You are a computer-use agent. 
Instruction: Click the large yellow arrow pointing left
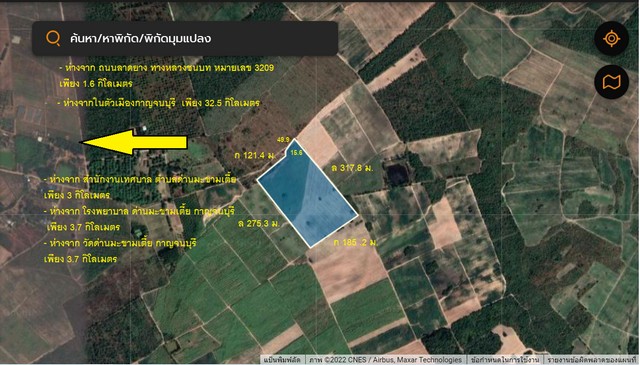(x=135, y=142)
